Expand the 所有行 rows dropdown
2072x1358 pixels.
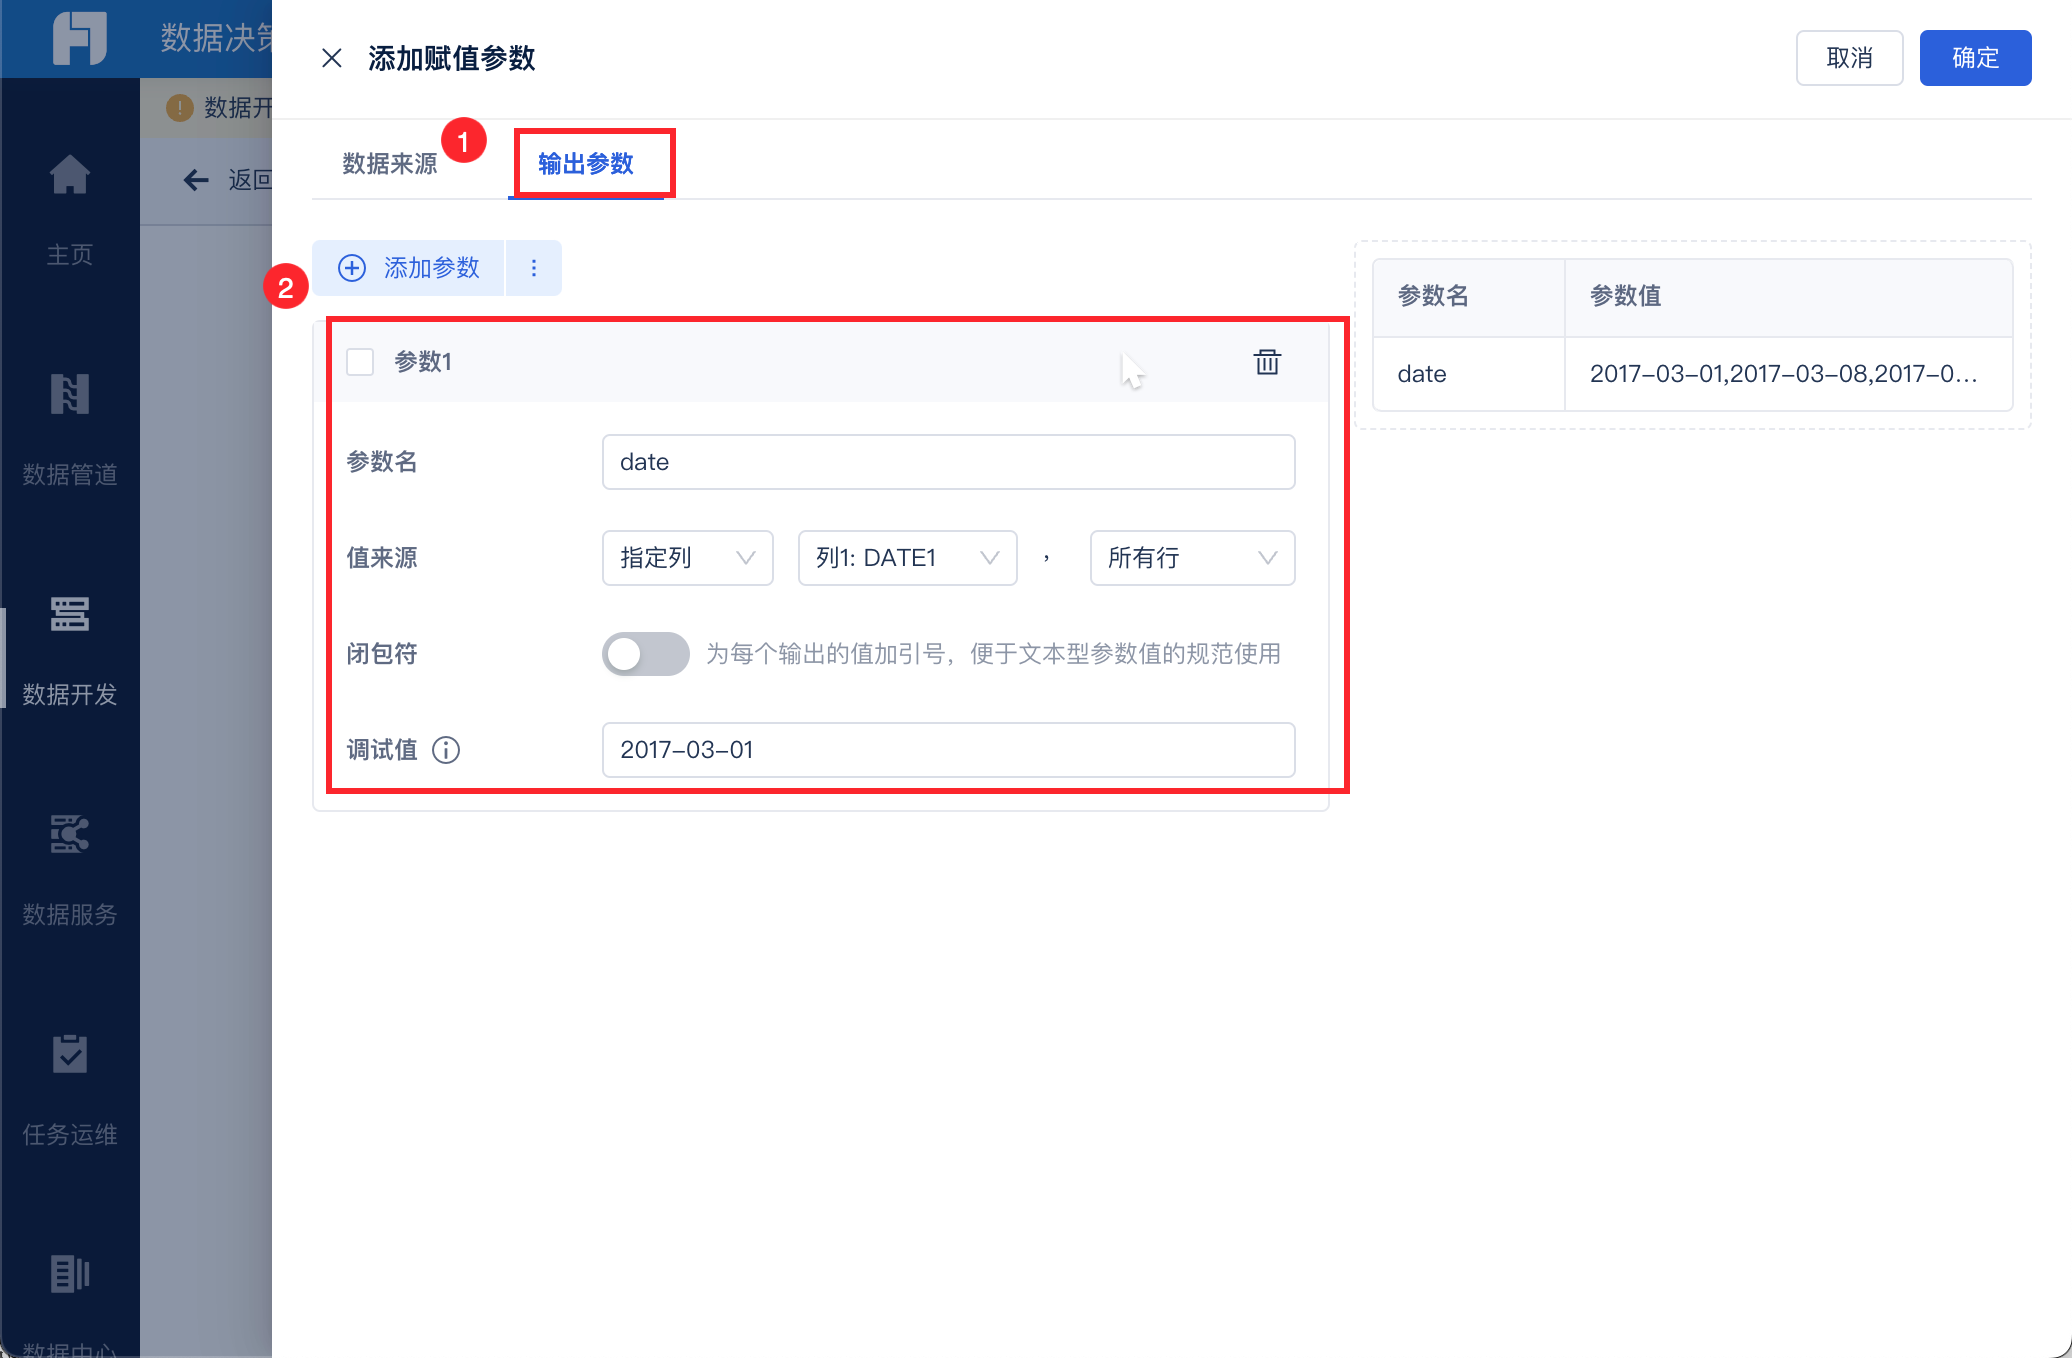[x=1192, y=558]
